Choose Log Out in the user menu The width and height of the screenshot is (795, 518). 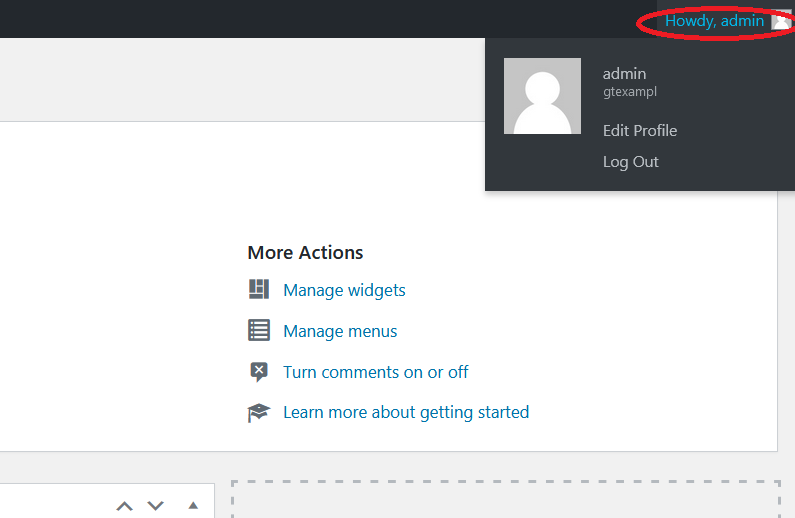(630, 162)
